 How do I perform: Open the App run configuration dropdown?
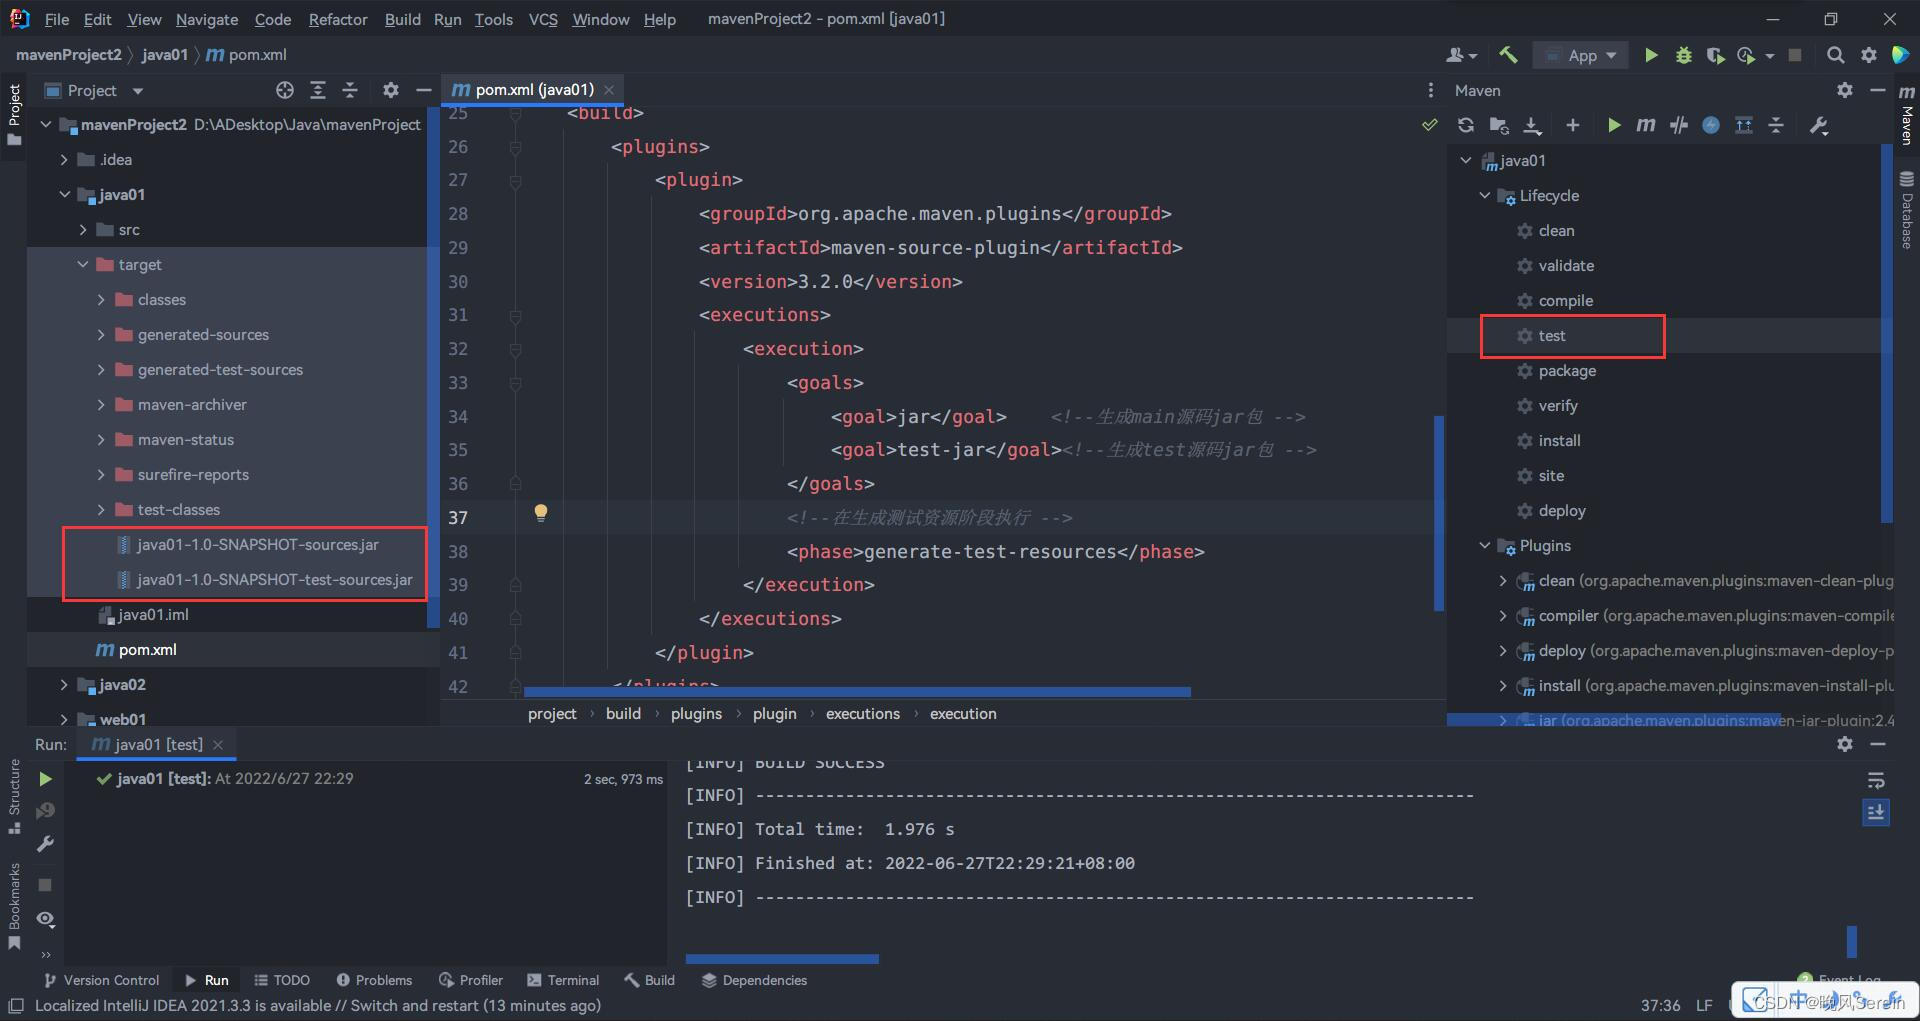pos(1581,56)
